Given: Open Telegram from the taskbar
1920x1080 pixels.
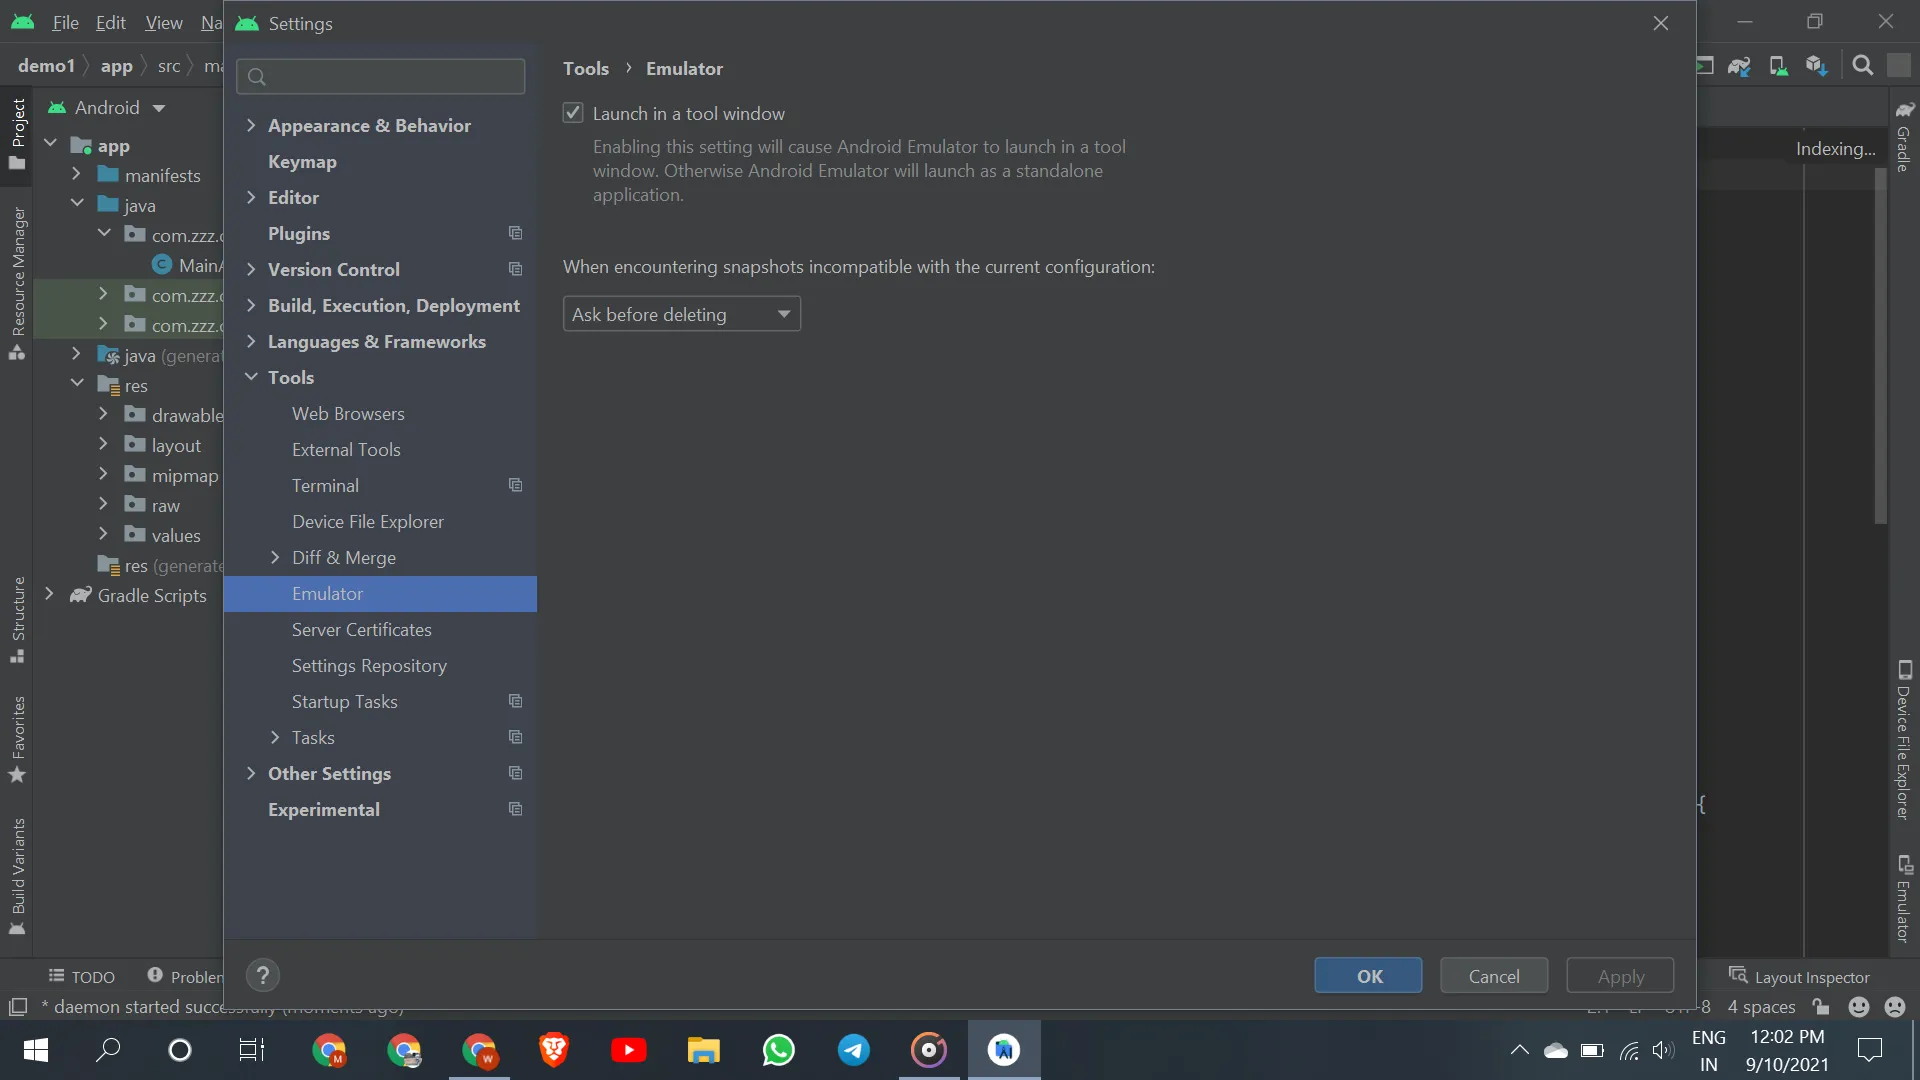Looking at the screenshot, I should click(853, 1050).
